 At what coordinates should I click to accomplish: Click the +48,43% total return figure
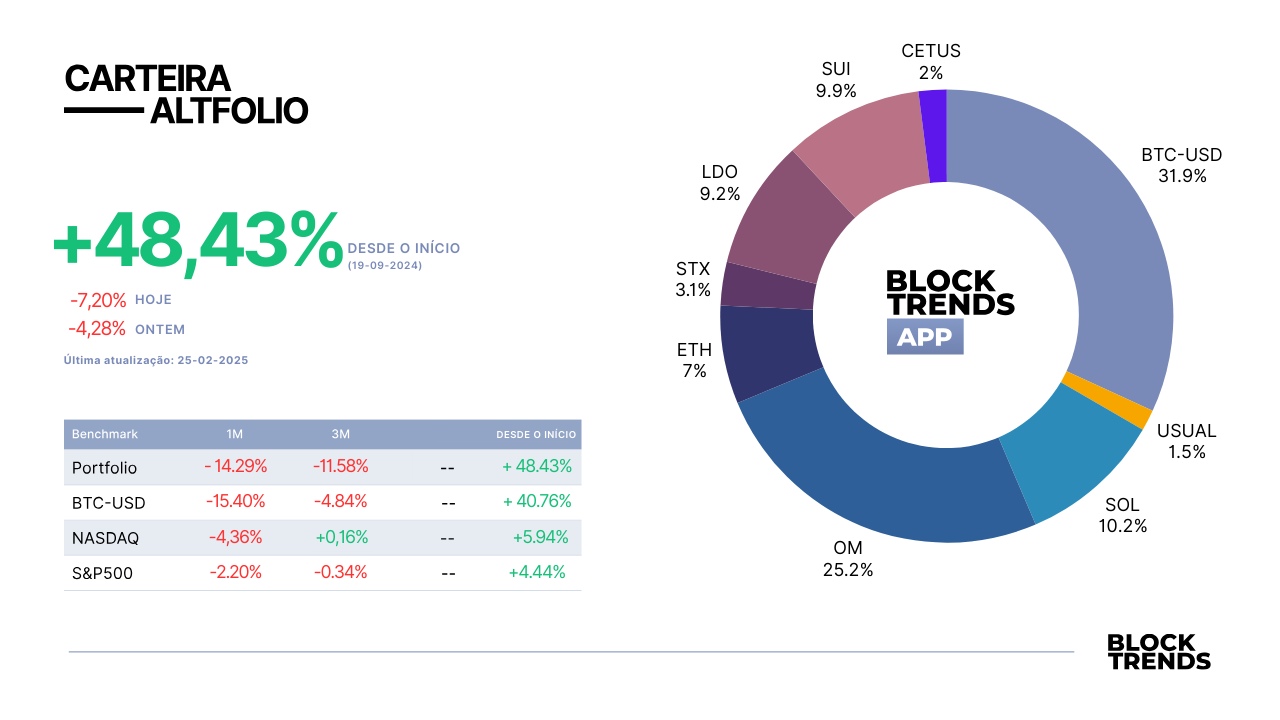point(198,241)
